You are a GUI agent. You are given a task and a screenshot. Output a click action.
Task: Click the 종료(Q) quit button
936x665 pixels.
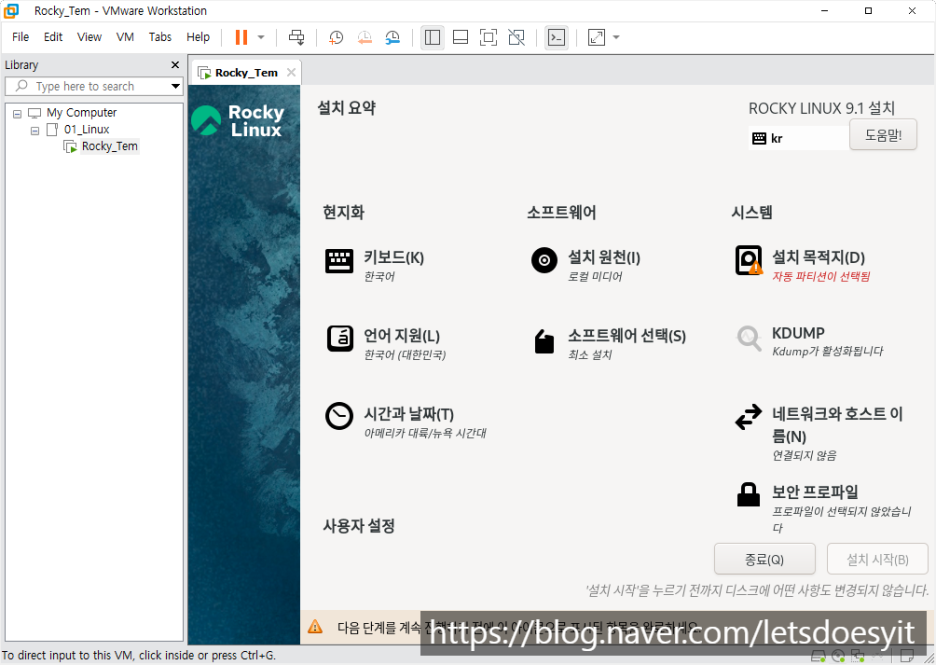click(765, 559)
